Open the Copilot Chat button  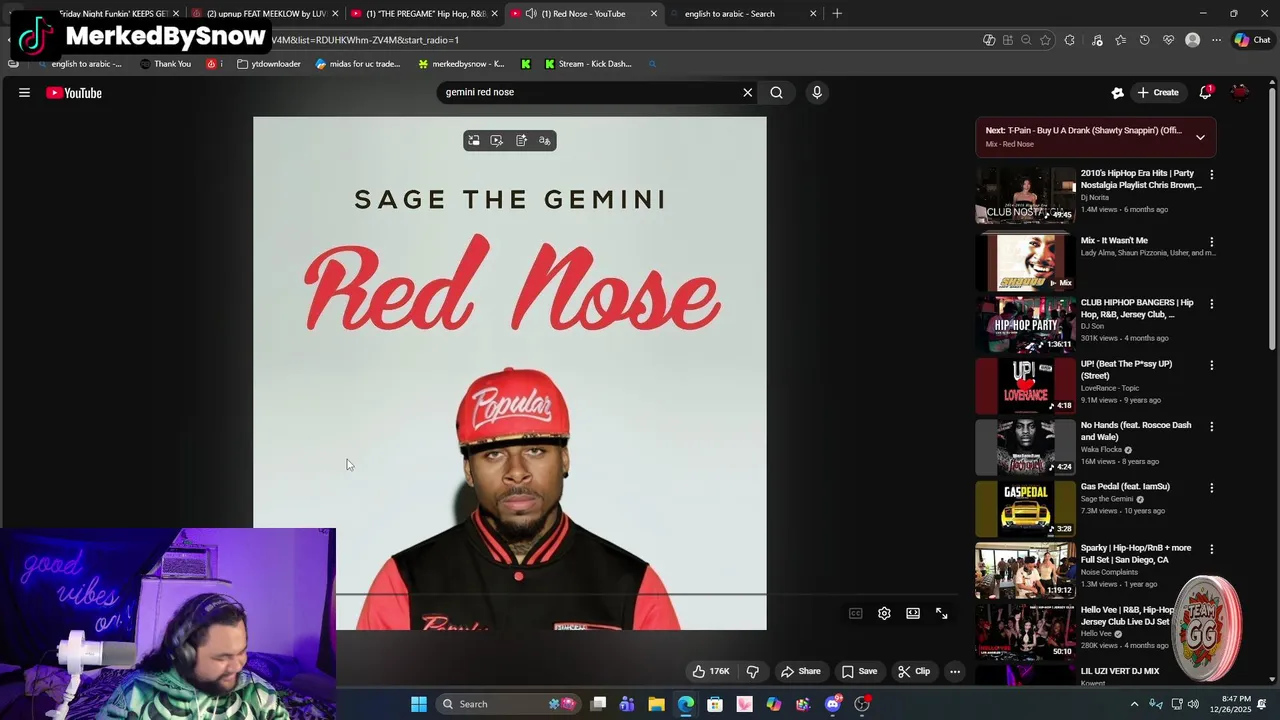1252,40
